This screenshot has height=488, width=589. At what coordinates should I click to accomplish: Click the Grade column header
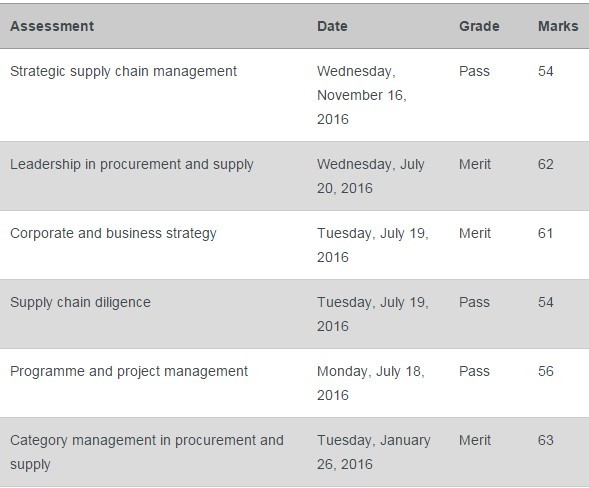[479, 26]
